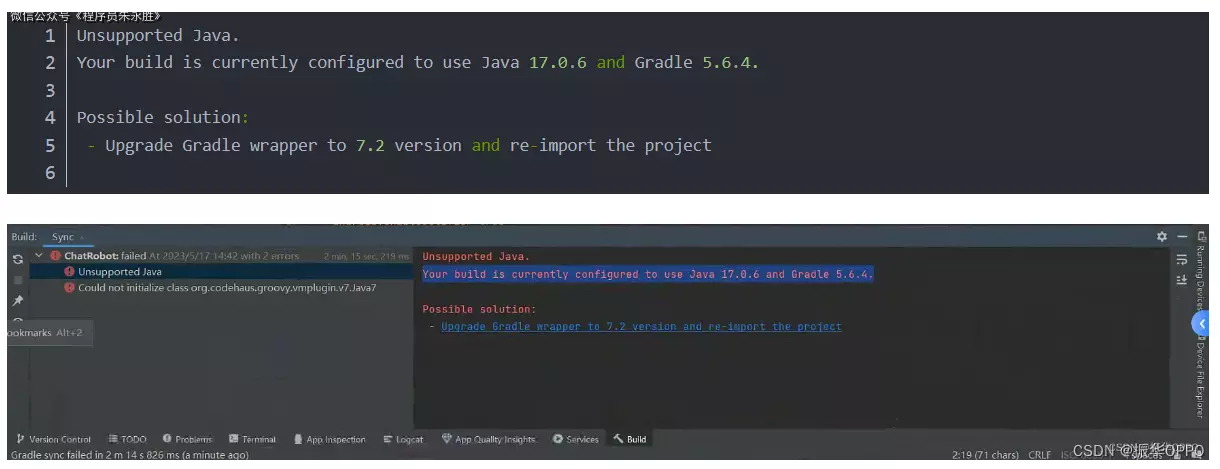The height and width of the screenshot is (469, 1220).
Task: Open the Version Control tool window
Action: tap(54, 439)
